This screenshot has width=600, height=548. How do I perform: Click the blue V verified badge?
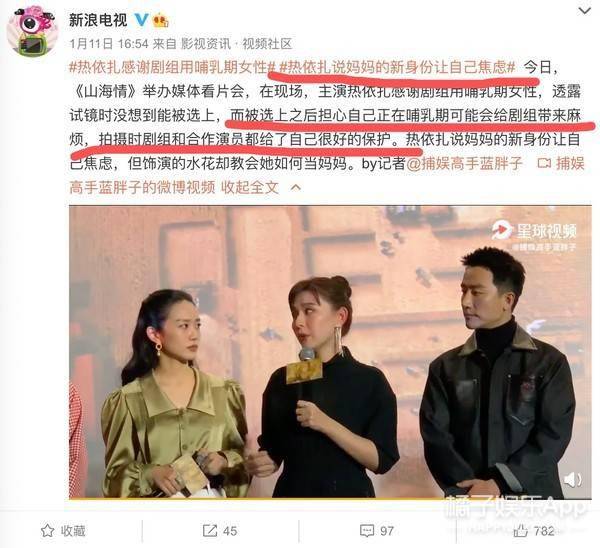[141, 19]
